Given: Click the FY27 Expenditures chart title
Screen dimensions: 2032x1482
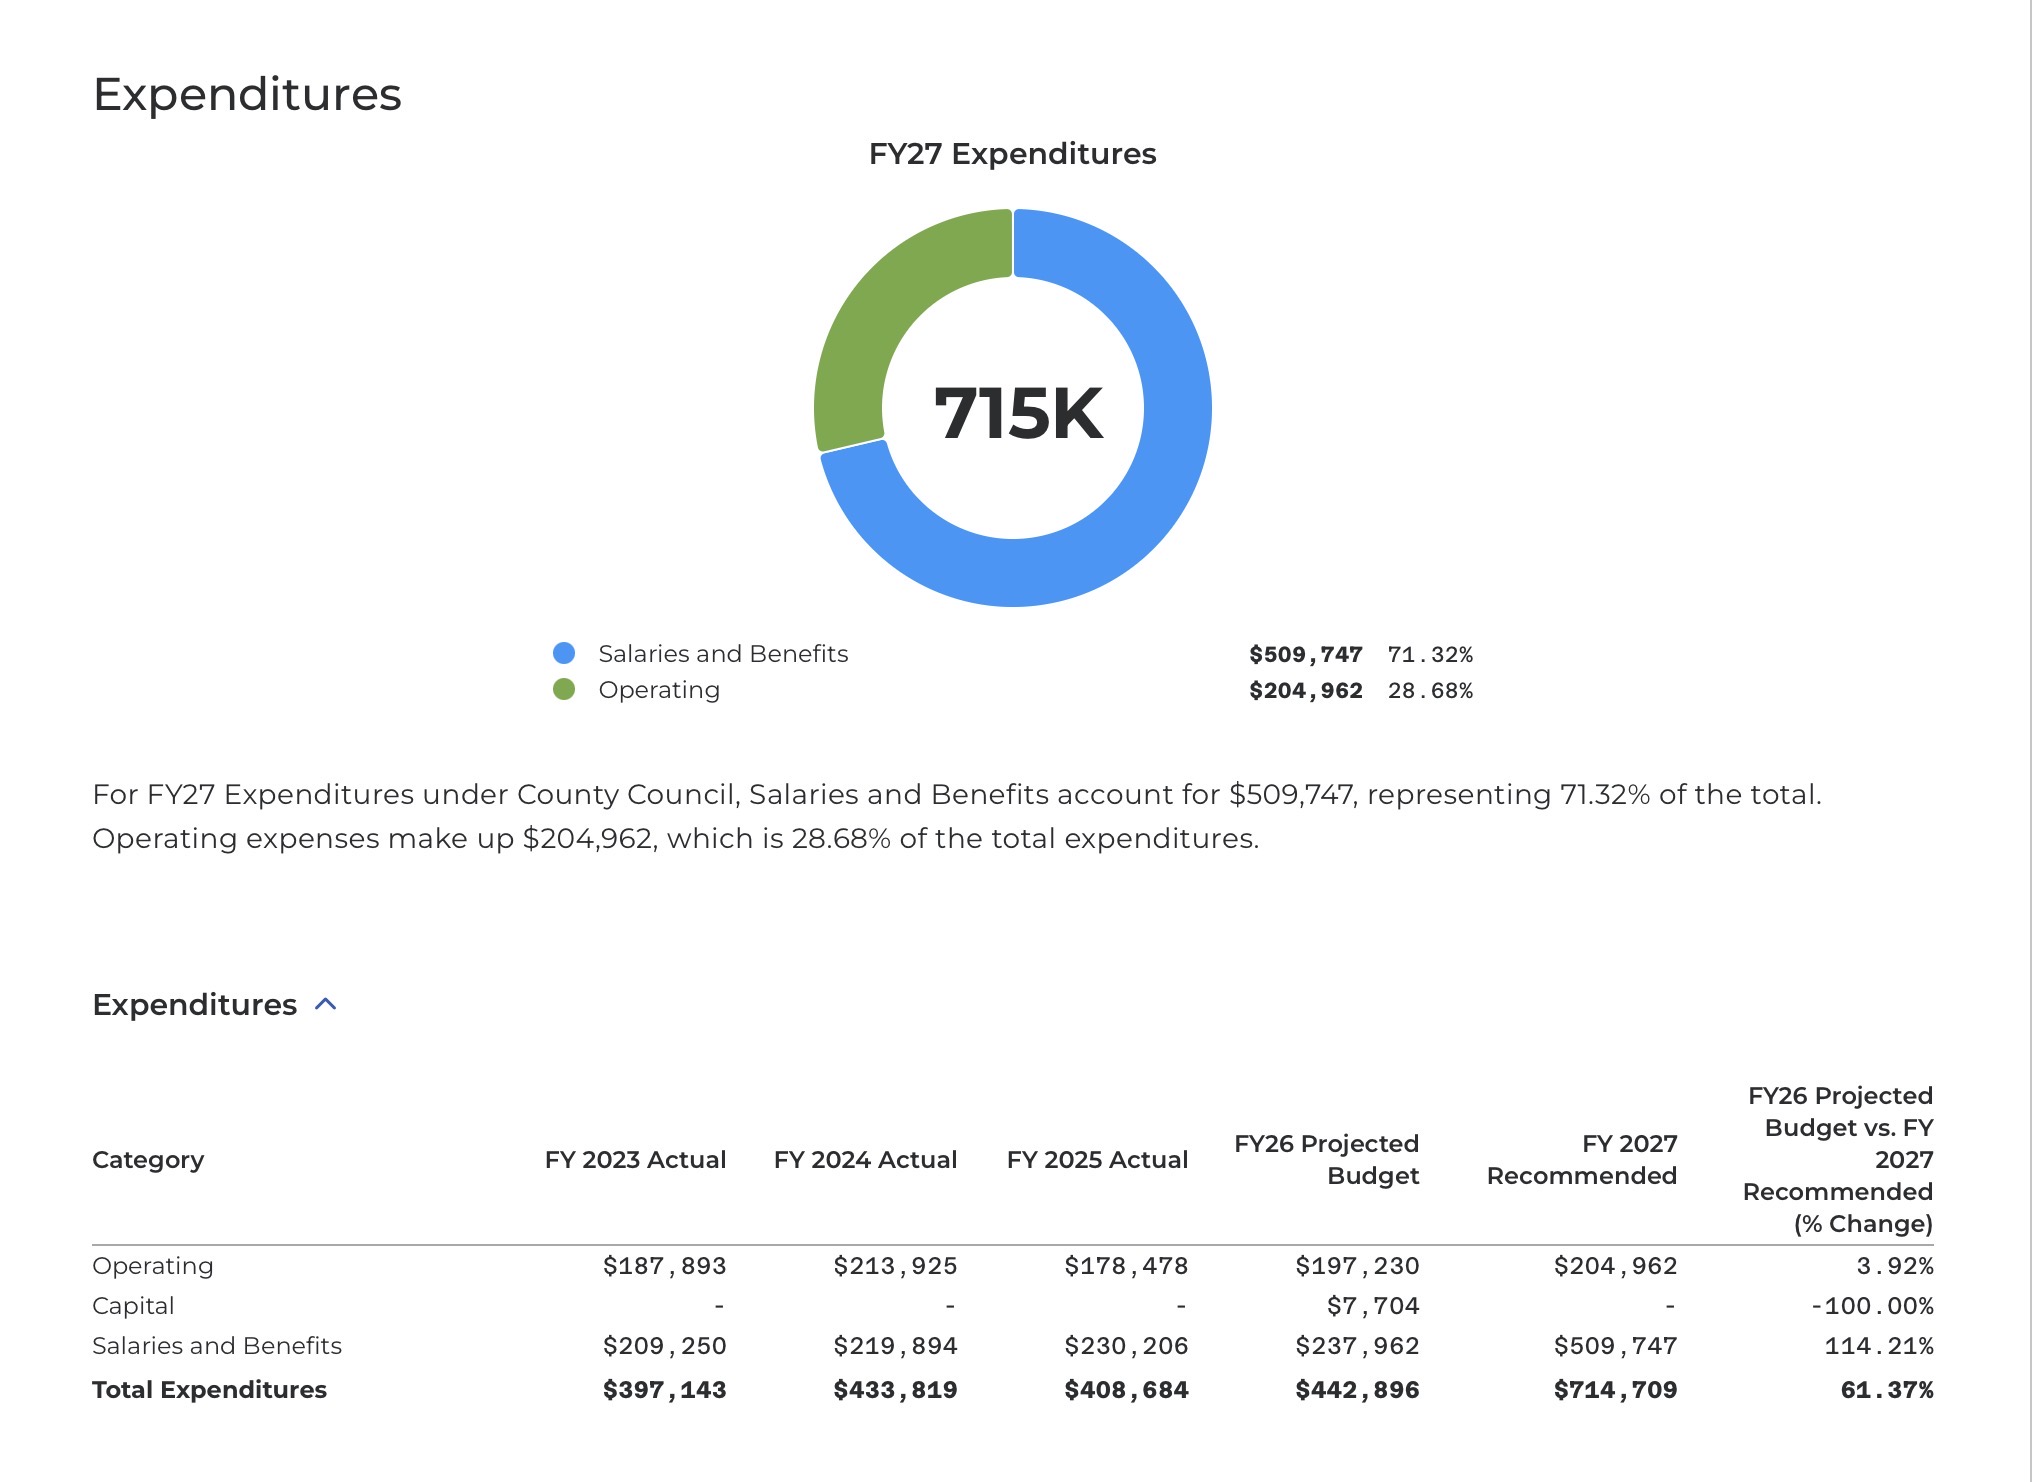Looking at the screenshot, I should [x=1012, y=153].
